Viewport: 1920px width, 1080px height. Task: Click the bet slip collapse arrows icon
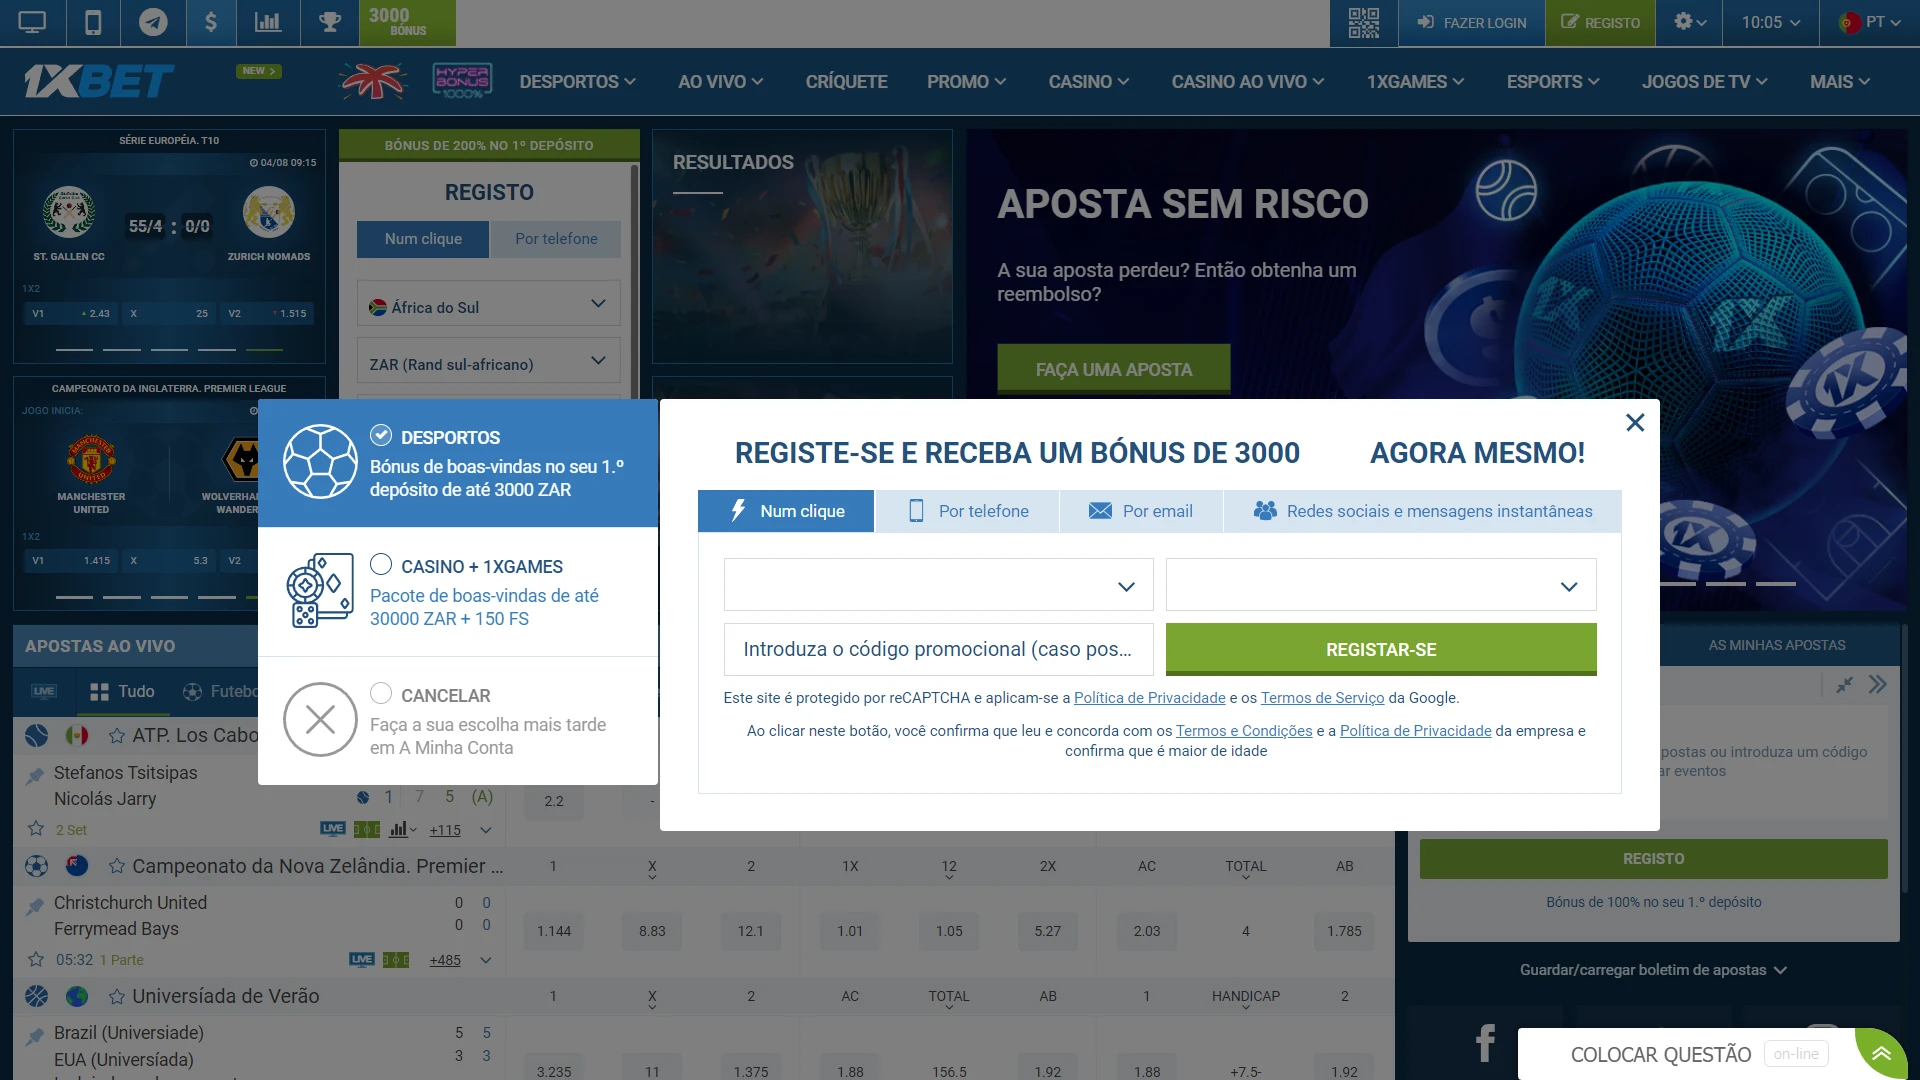(1845, 684)
